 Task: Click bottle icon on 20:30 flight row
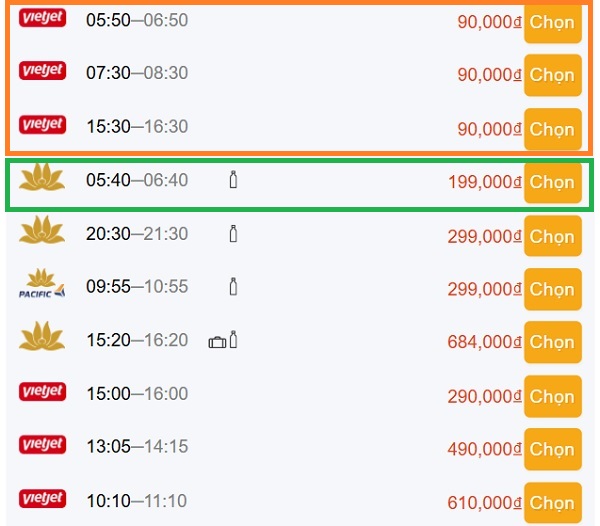(233, 234)
